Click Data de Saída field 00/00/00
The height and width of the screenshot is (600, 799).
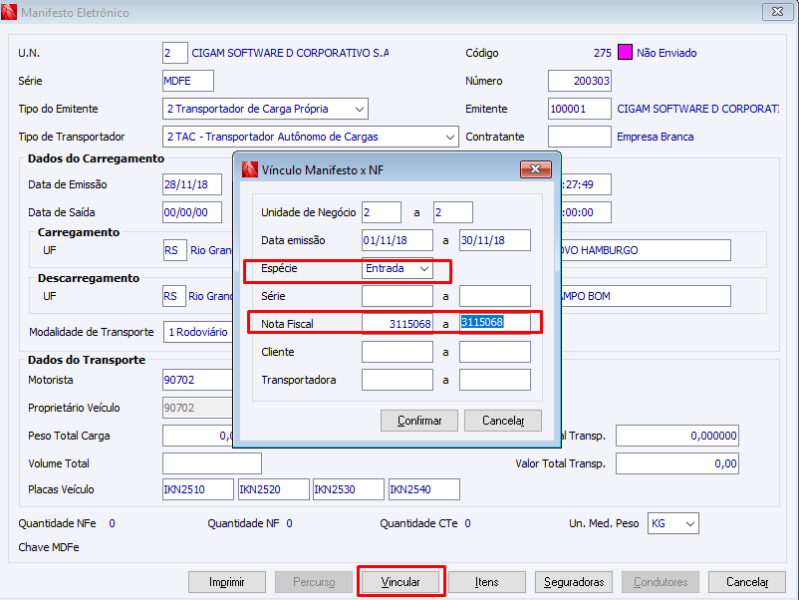tap(192, 213)
